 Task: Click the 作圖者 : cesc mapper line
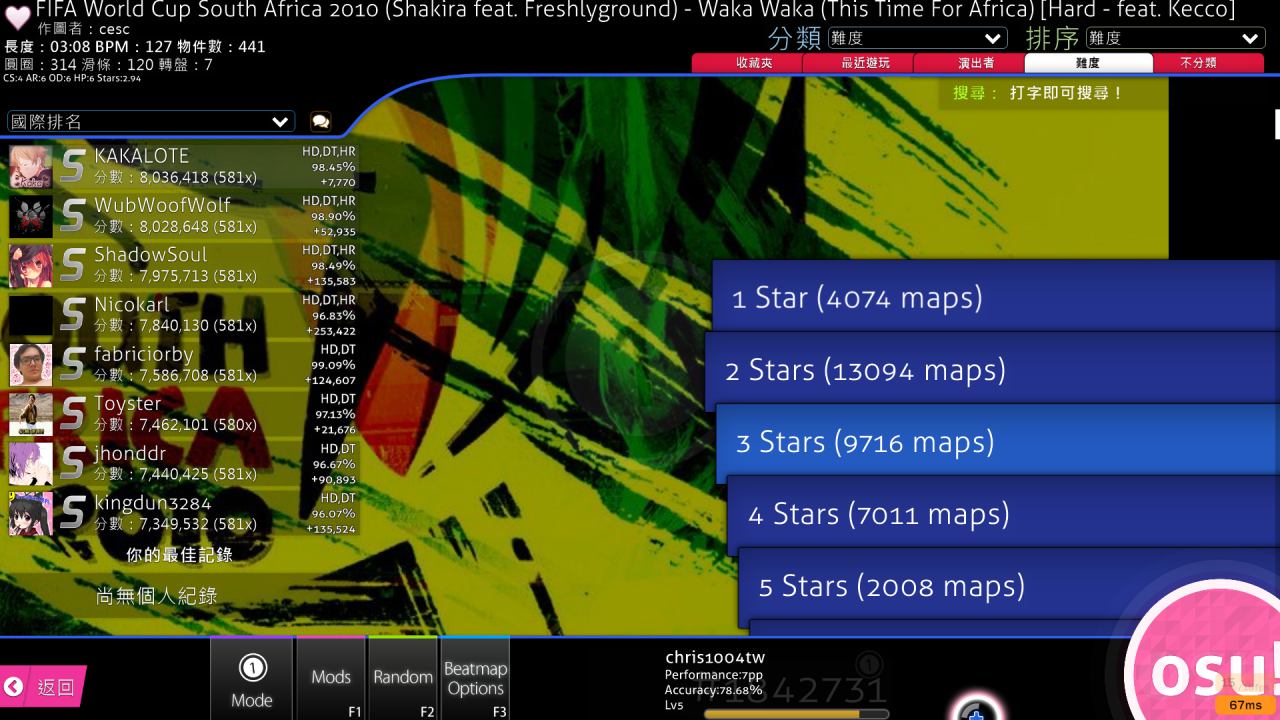[84, 29]
